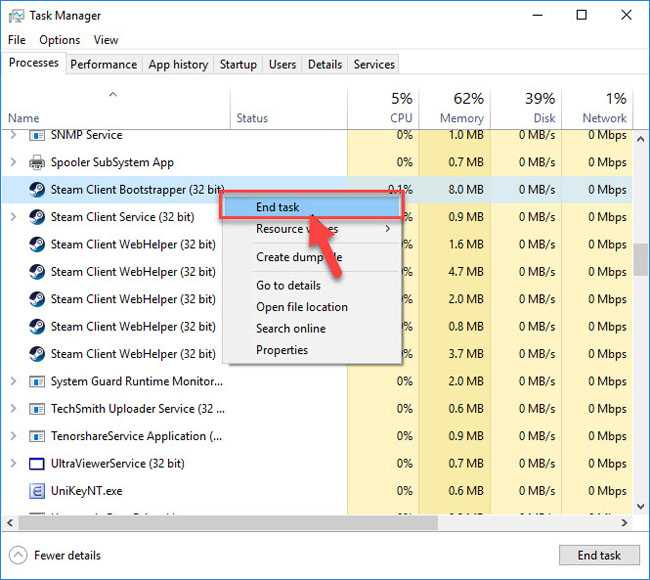Click the SNMP Service process icon

coord(37,135)
